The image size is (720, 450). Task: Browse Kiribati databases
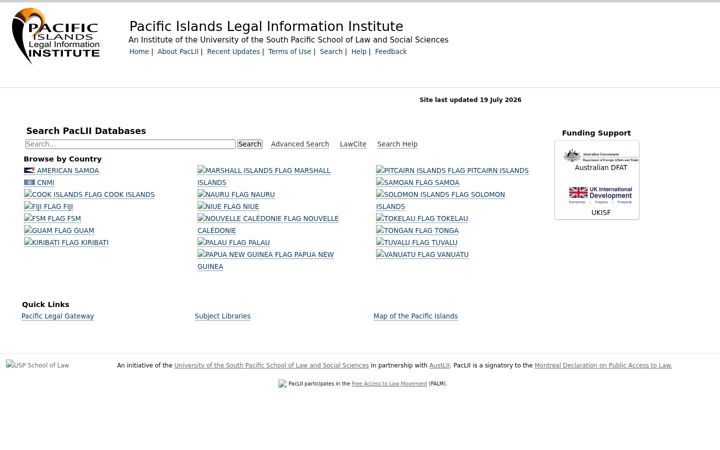[66, 242]
